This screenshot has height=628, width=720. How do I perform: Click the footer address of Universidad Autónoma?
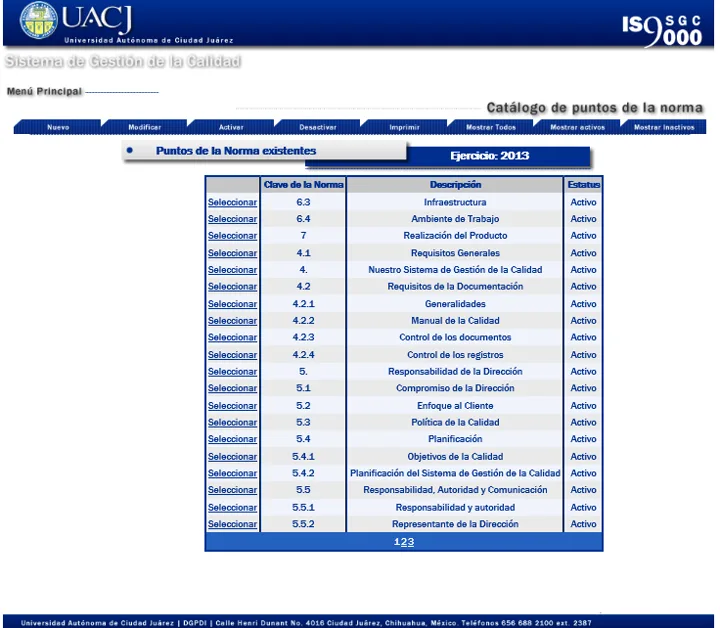tap(306, 623)
